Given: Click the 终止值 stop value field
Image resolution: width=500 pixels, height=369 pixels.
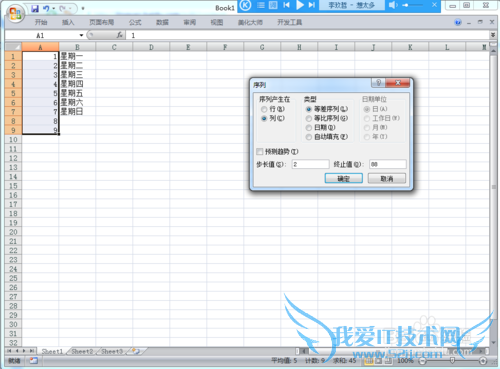Looking at the screenshot, I should tap(388, 164).
